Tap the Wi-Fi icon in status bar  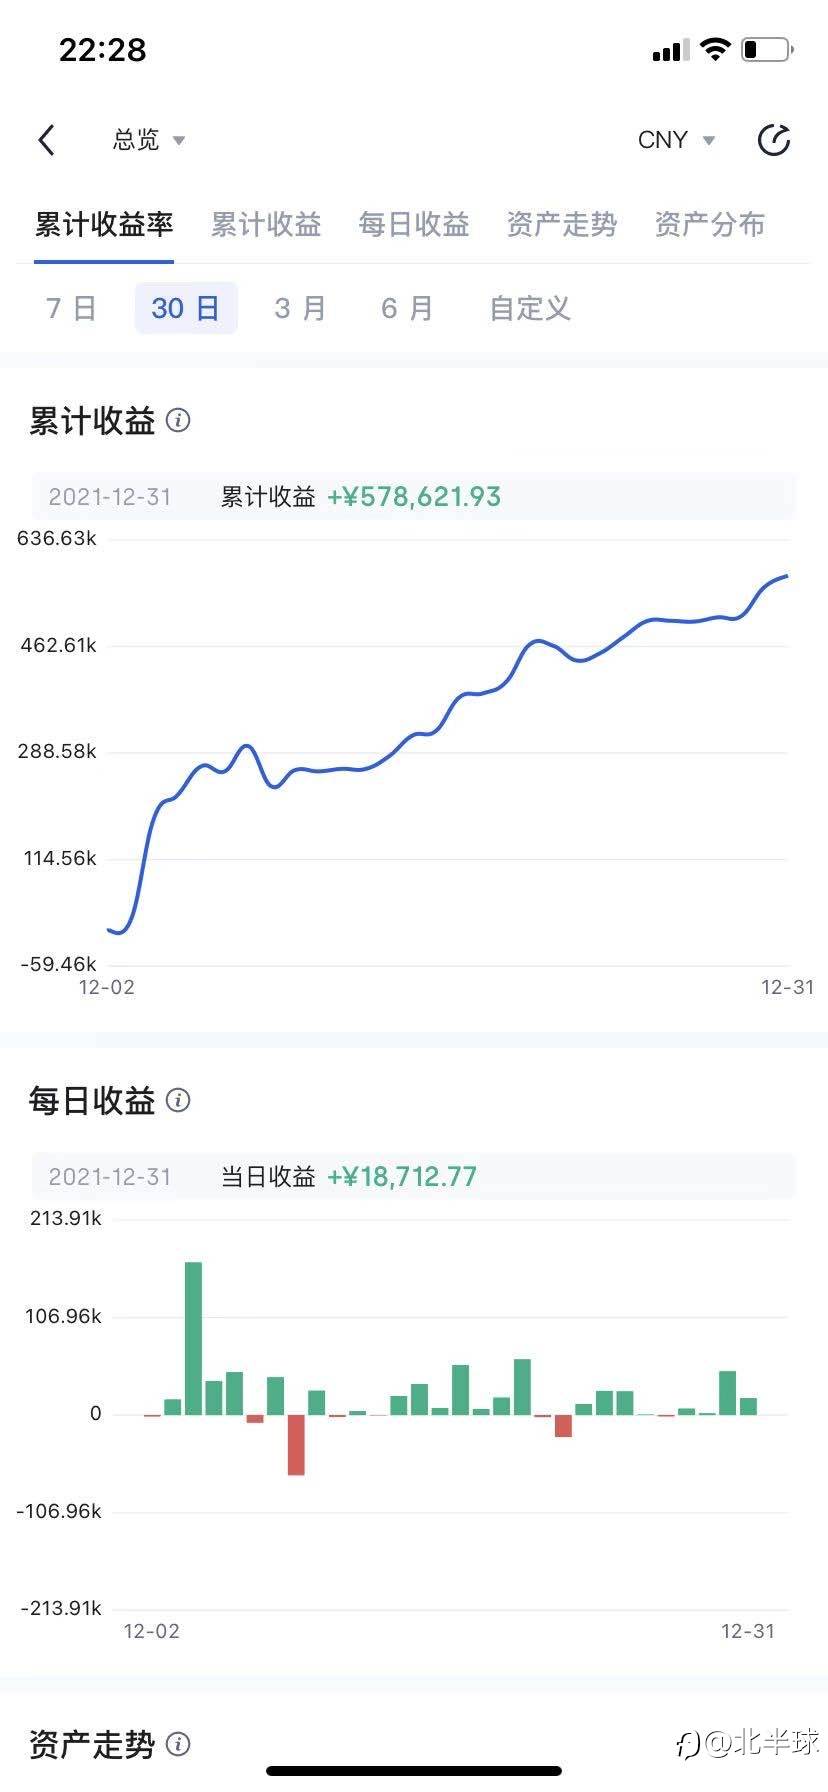[715, 49]
